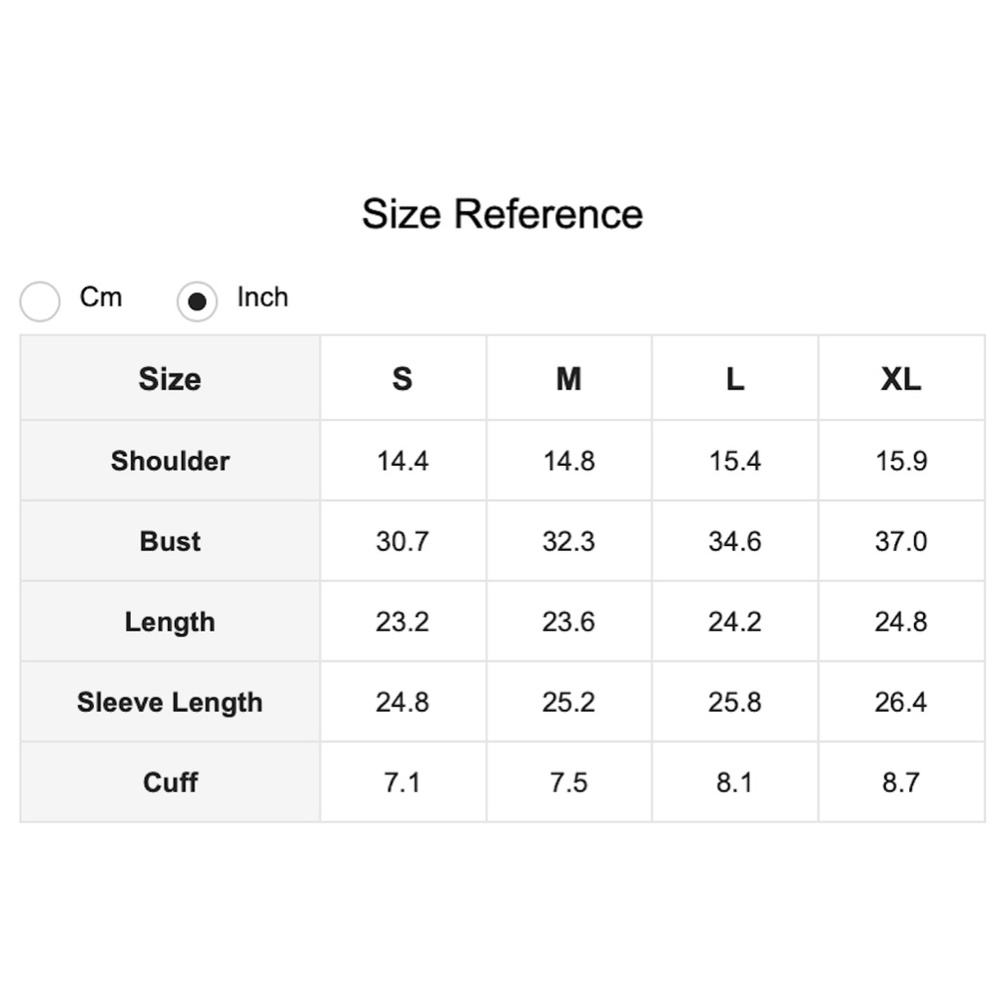Click the Inch unit label
1000x1000 pixels.
263,297
